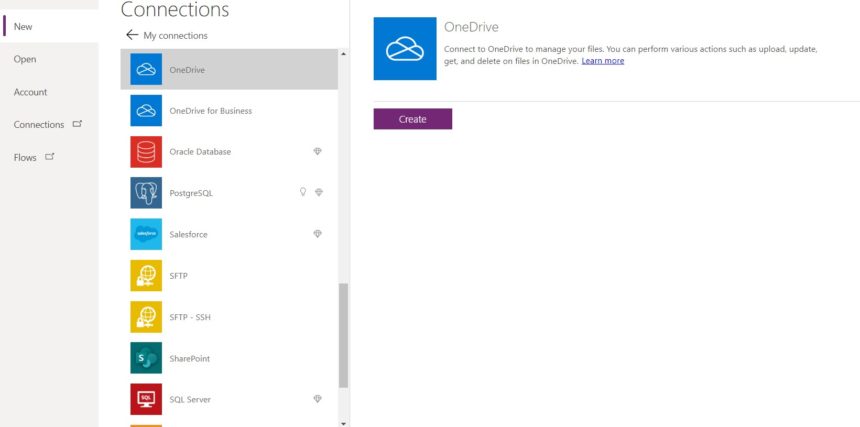
Task: Click scroll-up arrow of connections list
Action: pyautogui.click(x=343, y=54)
